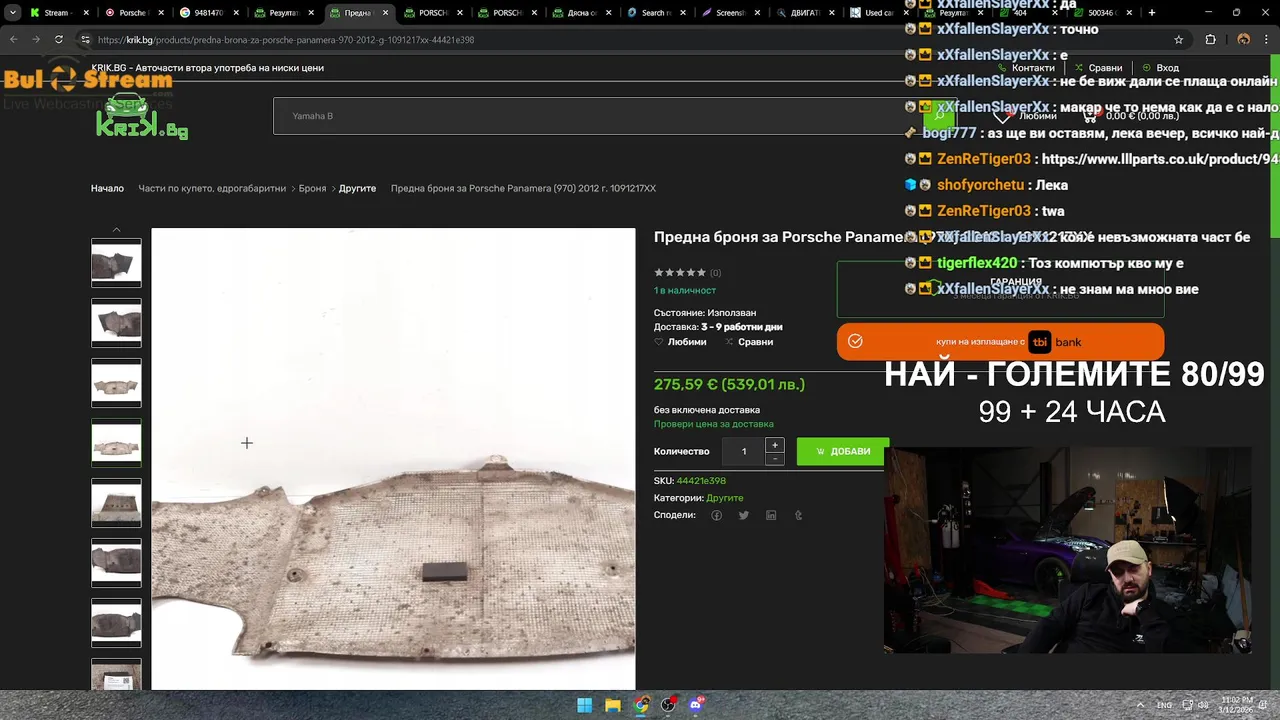Close the active Предна tab
Image resolution: width=1280 pixels, height=720 pixels.
coord(385,13)
